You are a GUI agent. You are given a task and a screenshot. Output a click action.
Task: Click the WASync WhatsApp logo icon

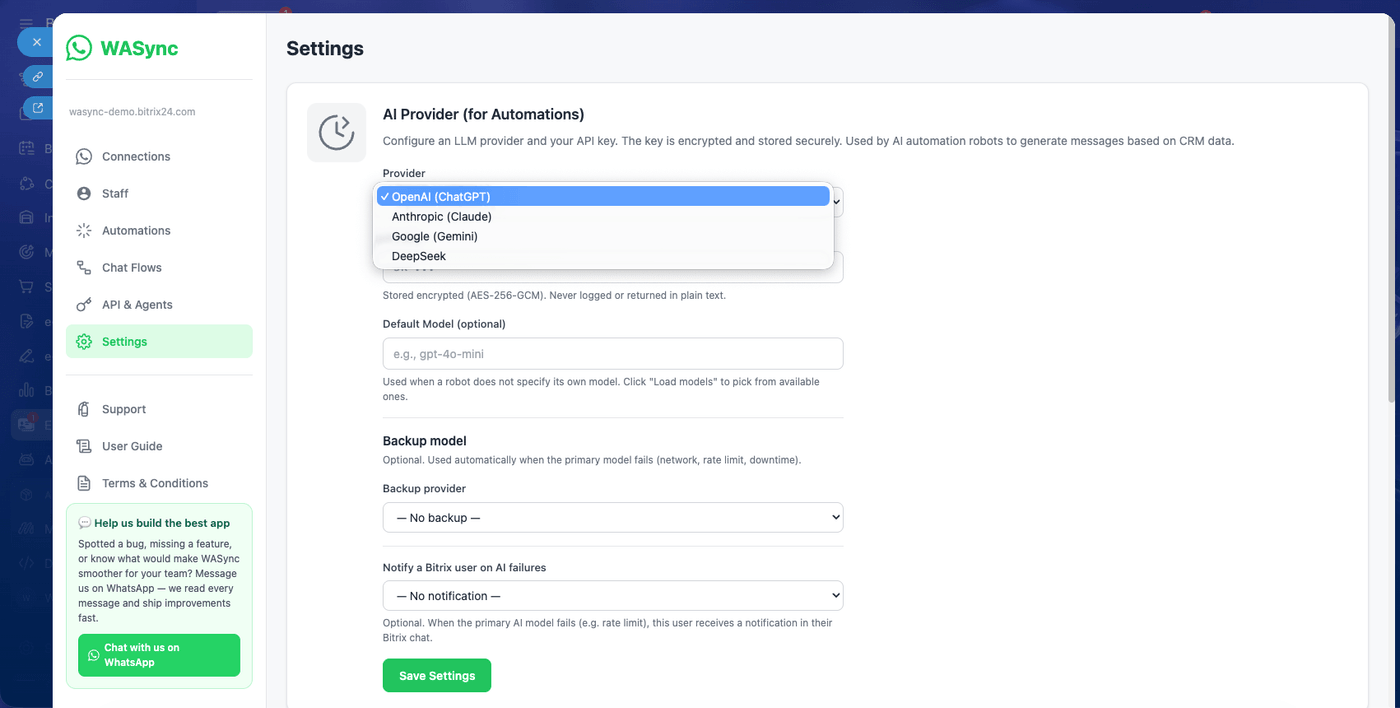pyautogui.click(x=79, y=48)
